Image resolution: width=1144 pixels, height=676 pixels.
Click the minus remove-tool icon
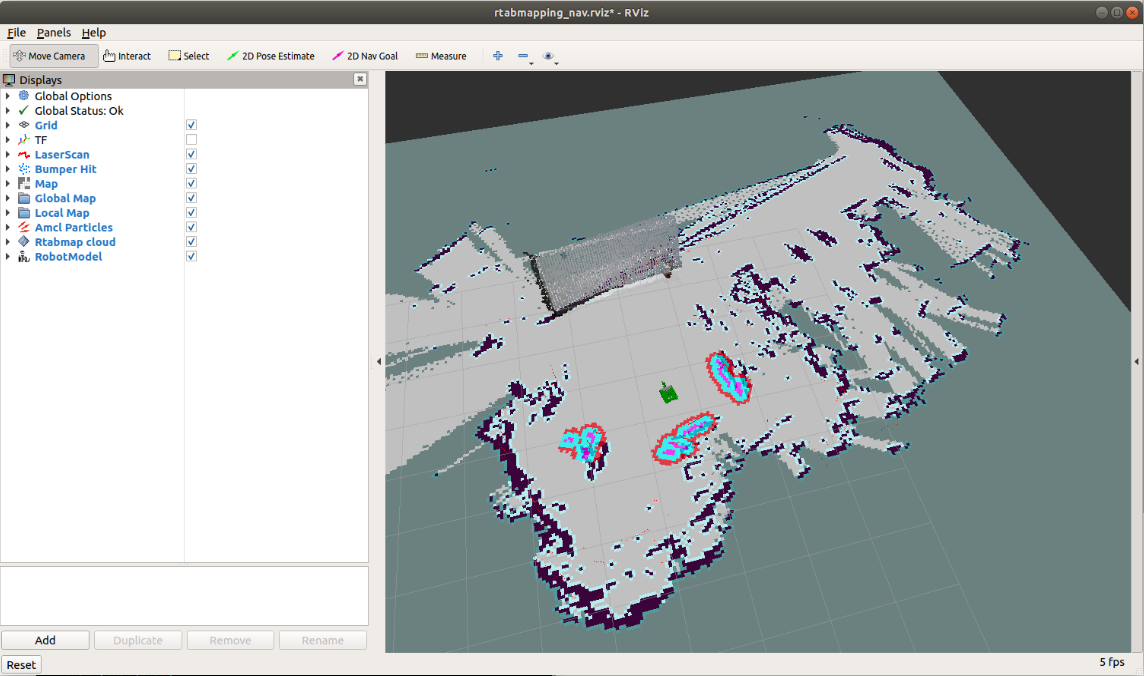(522, 55)
